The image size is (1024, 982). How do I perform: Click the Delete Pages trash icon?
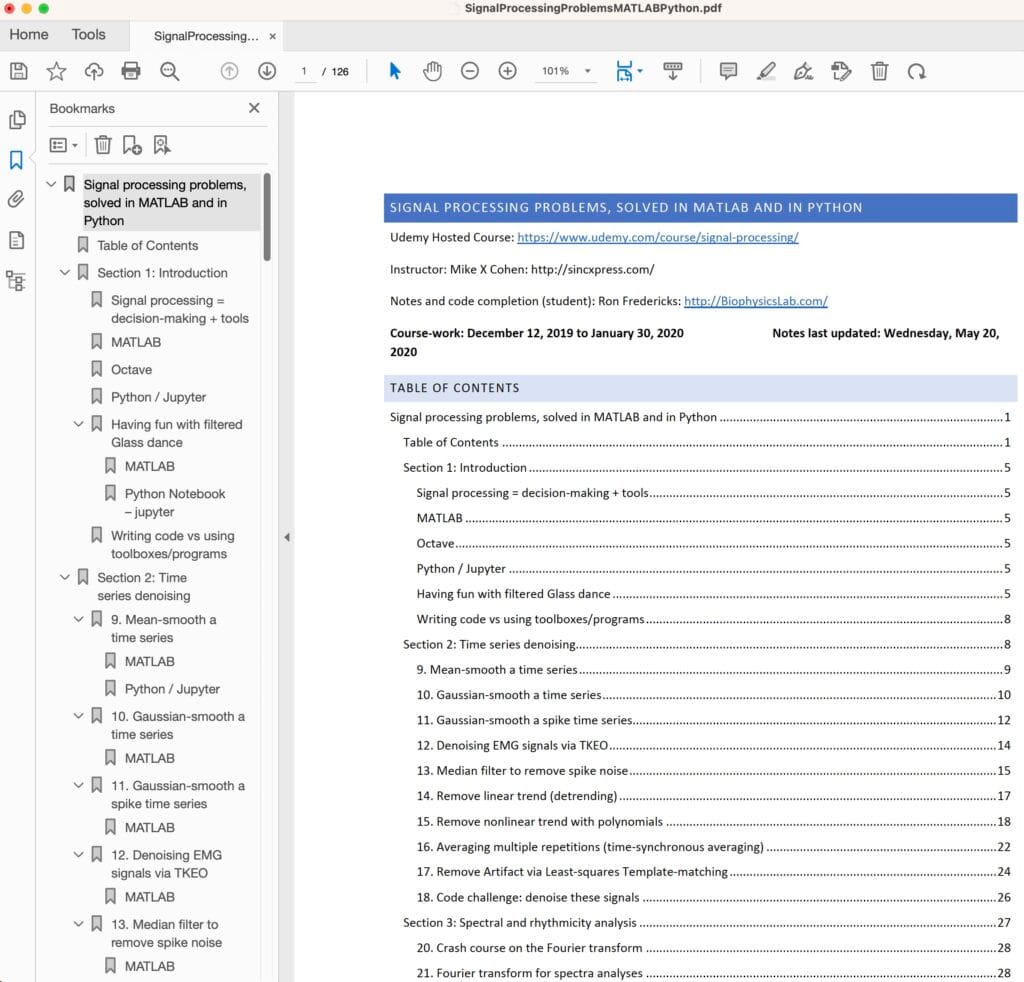[x=879, y=71]
